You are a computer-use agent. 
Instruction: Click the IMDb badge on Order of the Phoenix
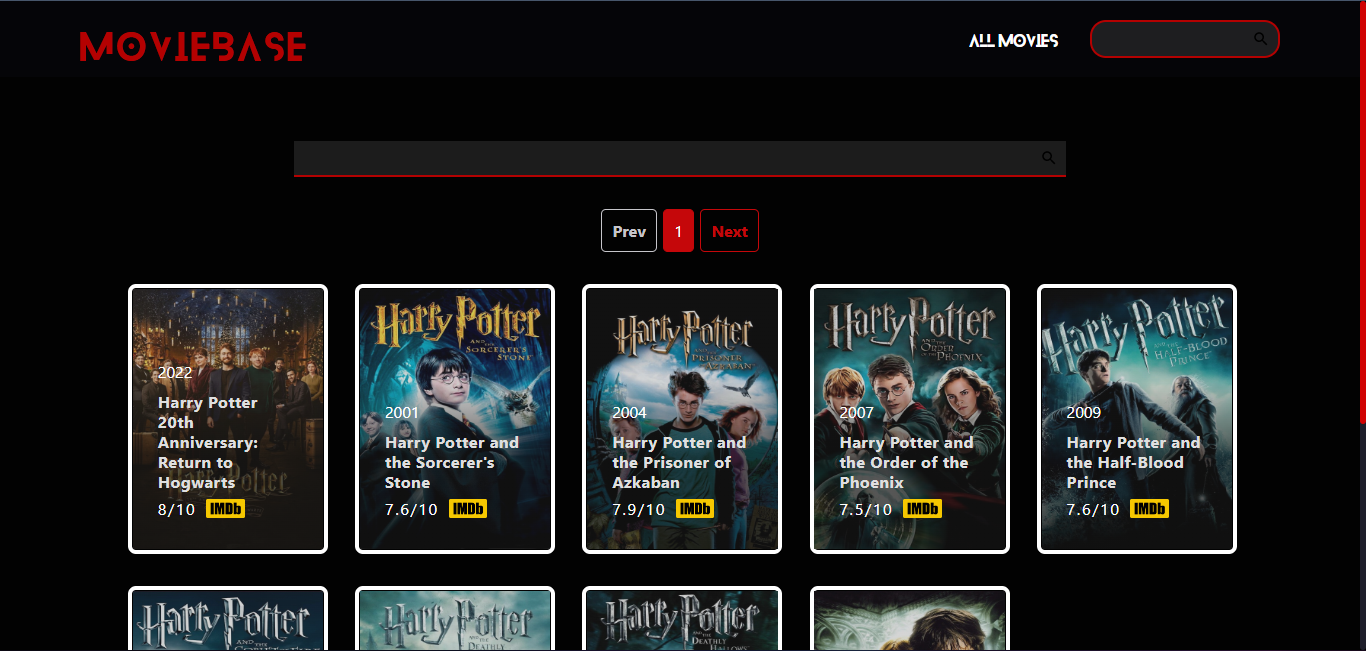[x=923, y=508]
